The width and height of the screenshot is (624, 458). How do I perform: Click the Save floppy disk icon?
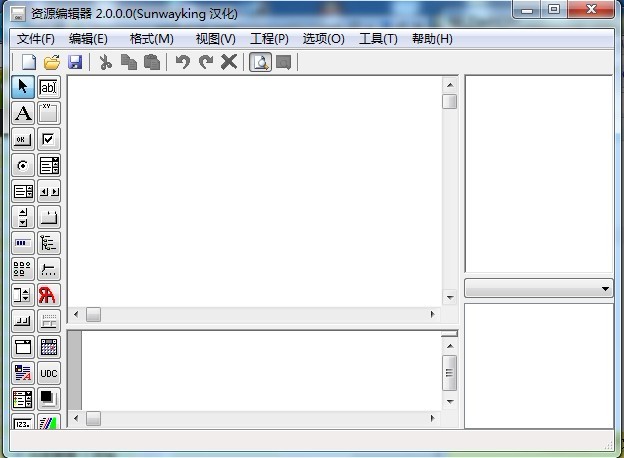tap(75, 62)
